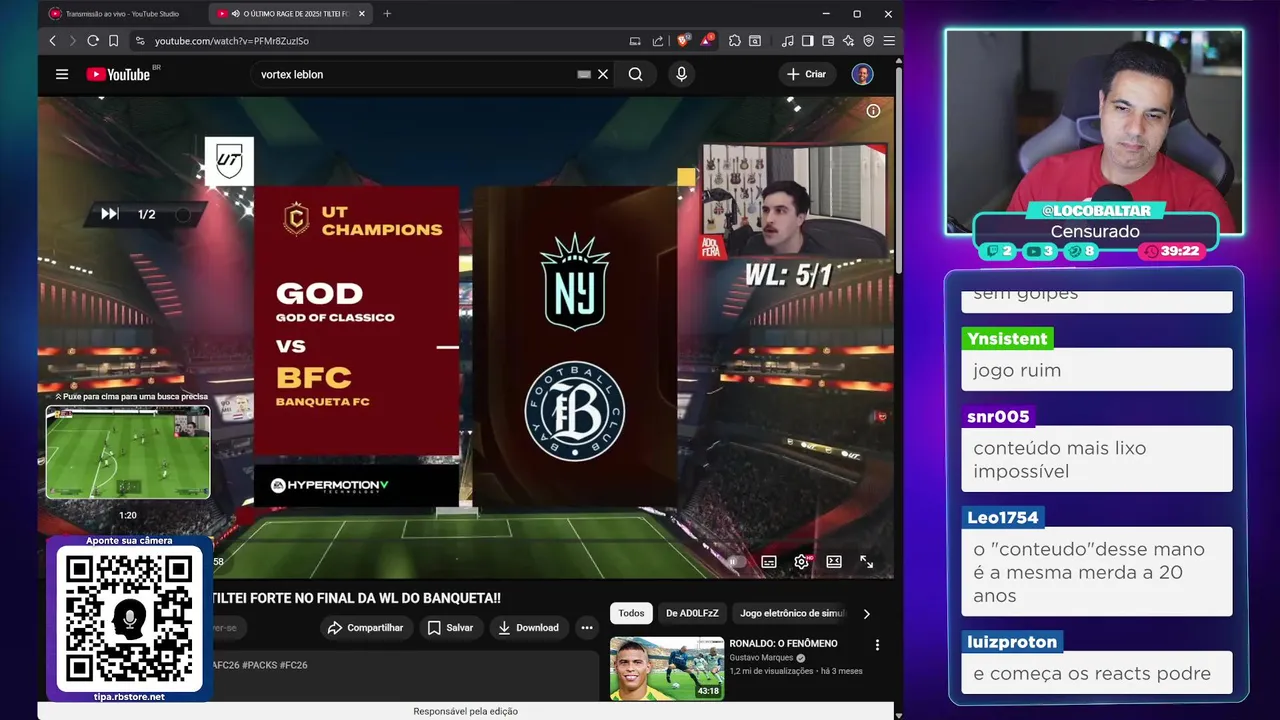Screen dimensions: 1280x720
Task: Click the #FC26 hashtag link
Action: tap(292, 665)
